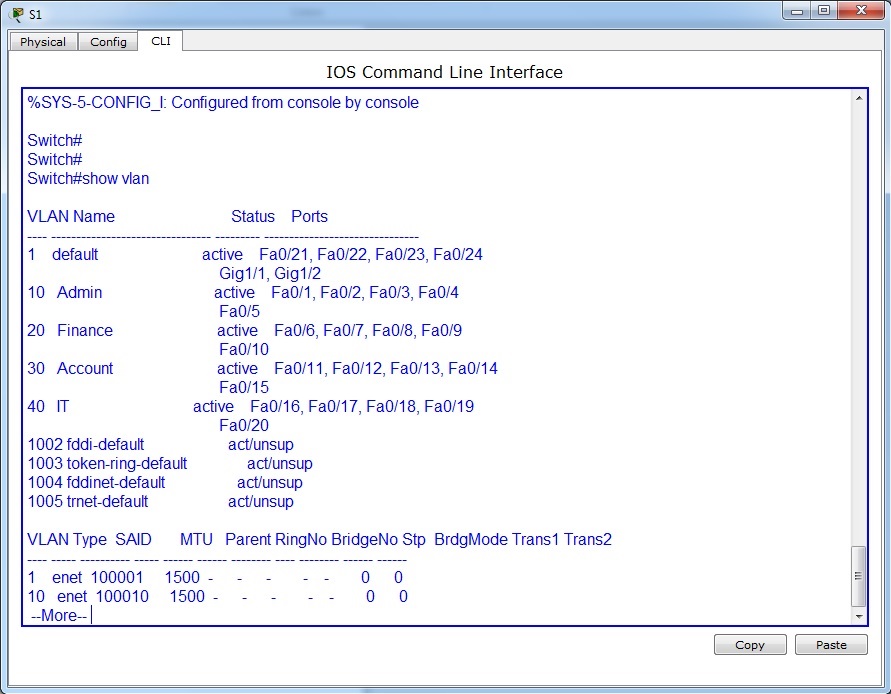
Task: Click the 'Account' VLAN name
Action: pyautogui.click(x=85, y=368)
